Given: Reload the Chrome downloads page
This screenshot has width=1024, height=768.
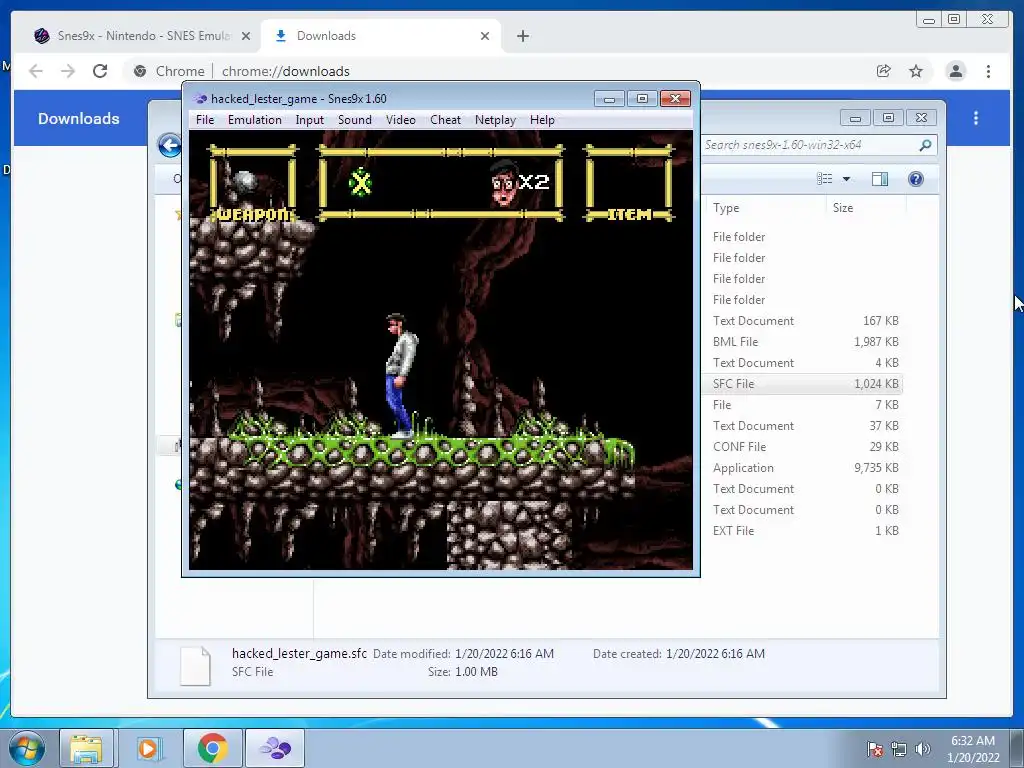Looking at the screenshot, I should pos(100,71).
